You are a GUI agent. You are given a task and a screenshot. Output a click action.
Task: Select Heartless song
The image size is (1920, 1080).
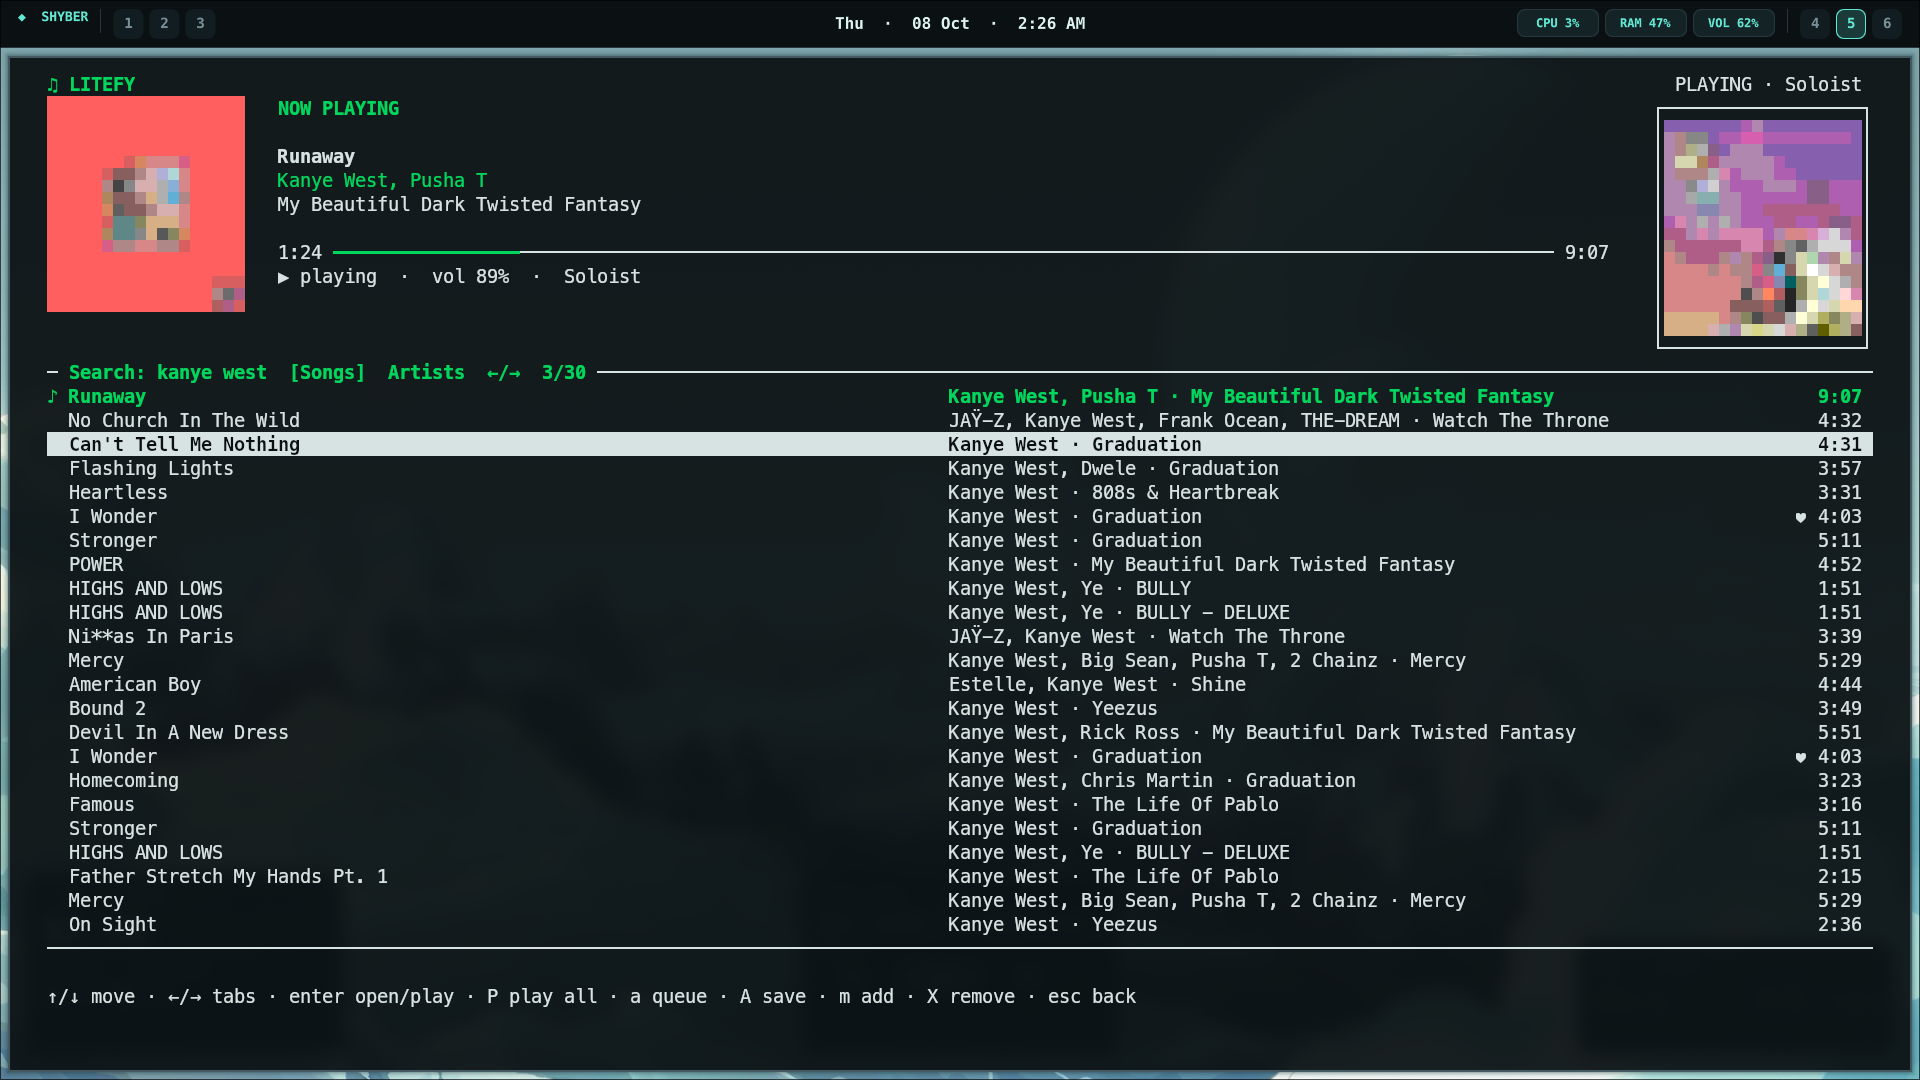[x=118, y=493]
